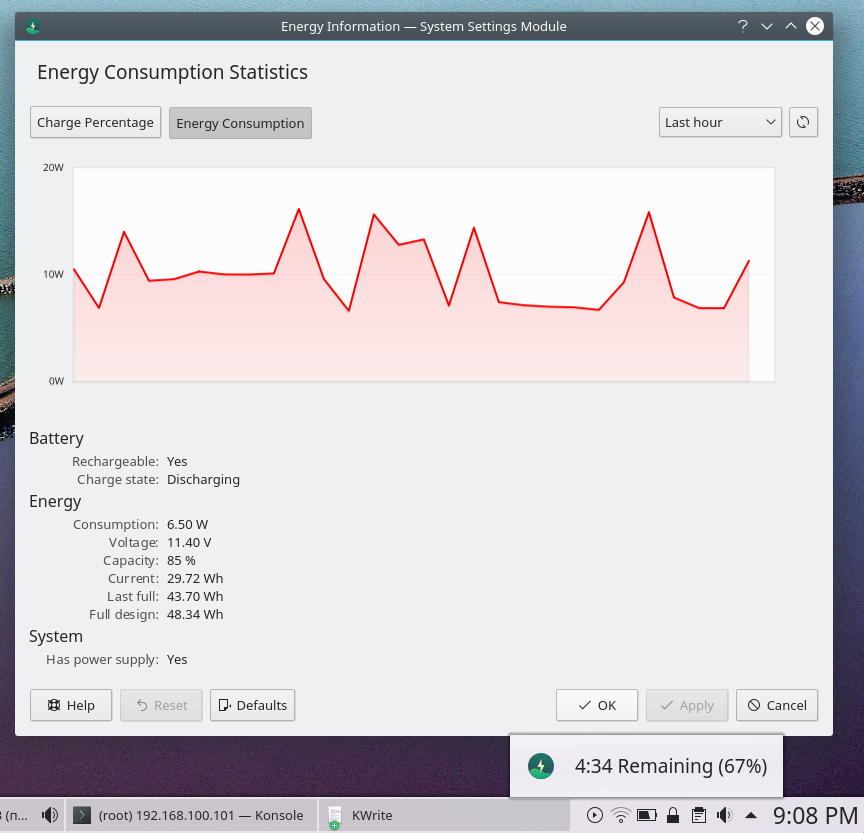Select the Energy Consumption graph button
This screenshot has width=864, height=833.
tap(240, 123)
